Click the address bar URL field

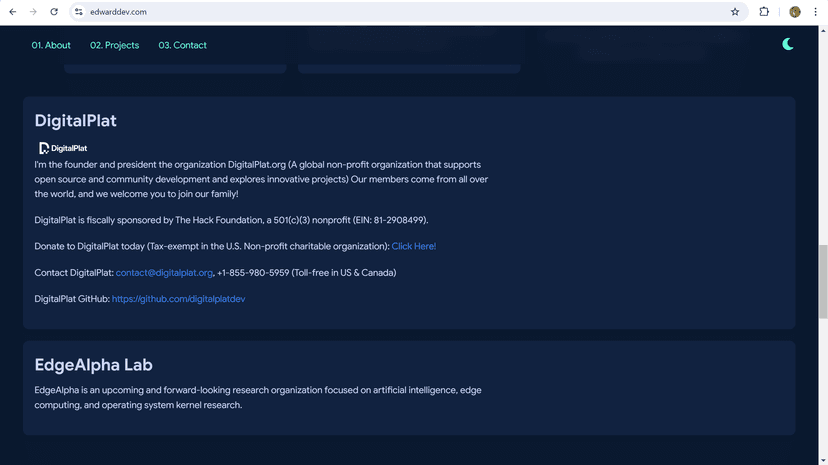[x=401, y=12]
